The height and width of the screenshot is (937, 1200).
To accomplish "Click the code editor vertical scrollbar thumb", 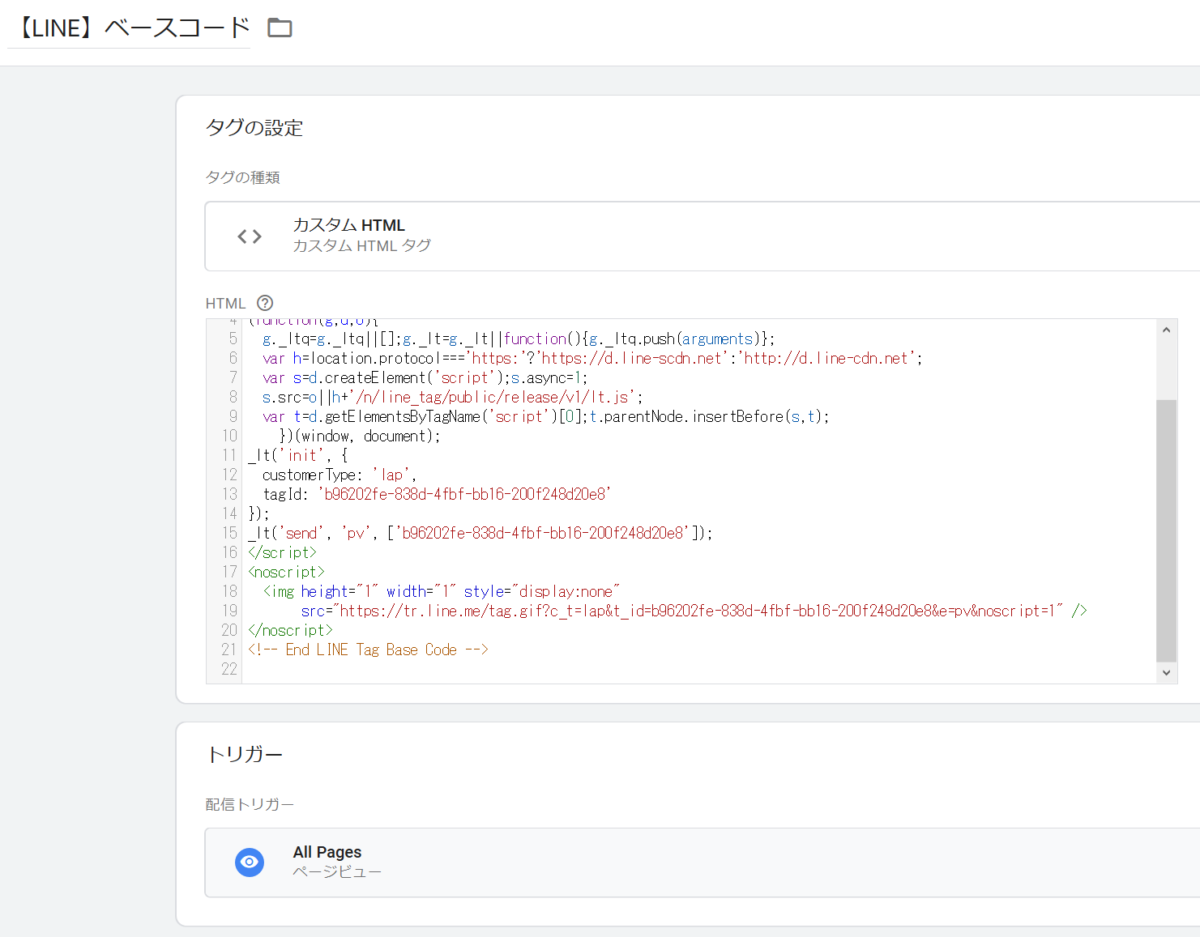I will [1166, 530].
